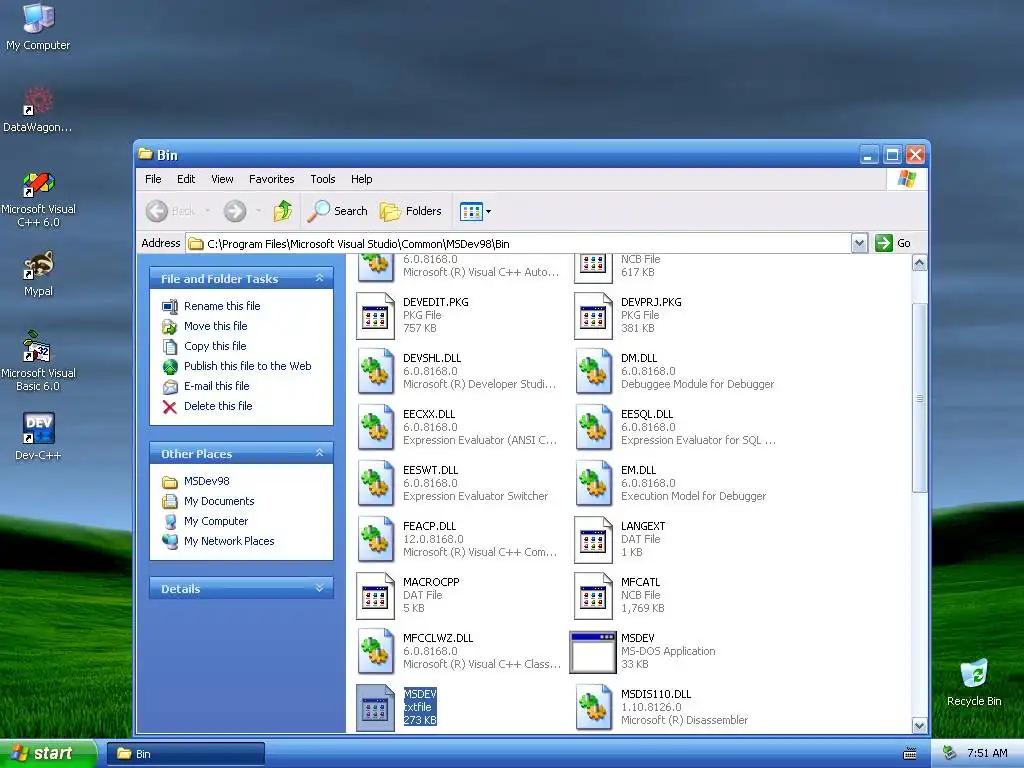Select the DEVSHL.DLL file icon
The image size is (1024, 768).
(x=376, y=372)
